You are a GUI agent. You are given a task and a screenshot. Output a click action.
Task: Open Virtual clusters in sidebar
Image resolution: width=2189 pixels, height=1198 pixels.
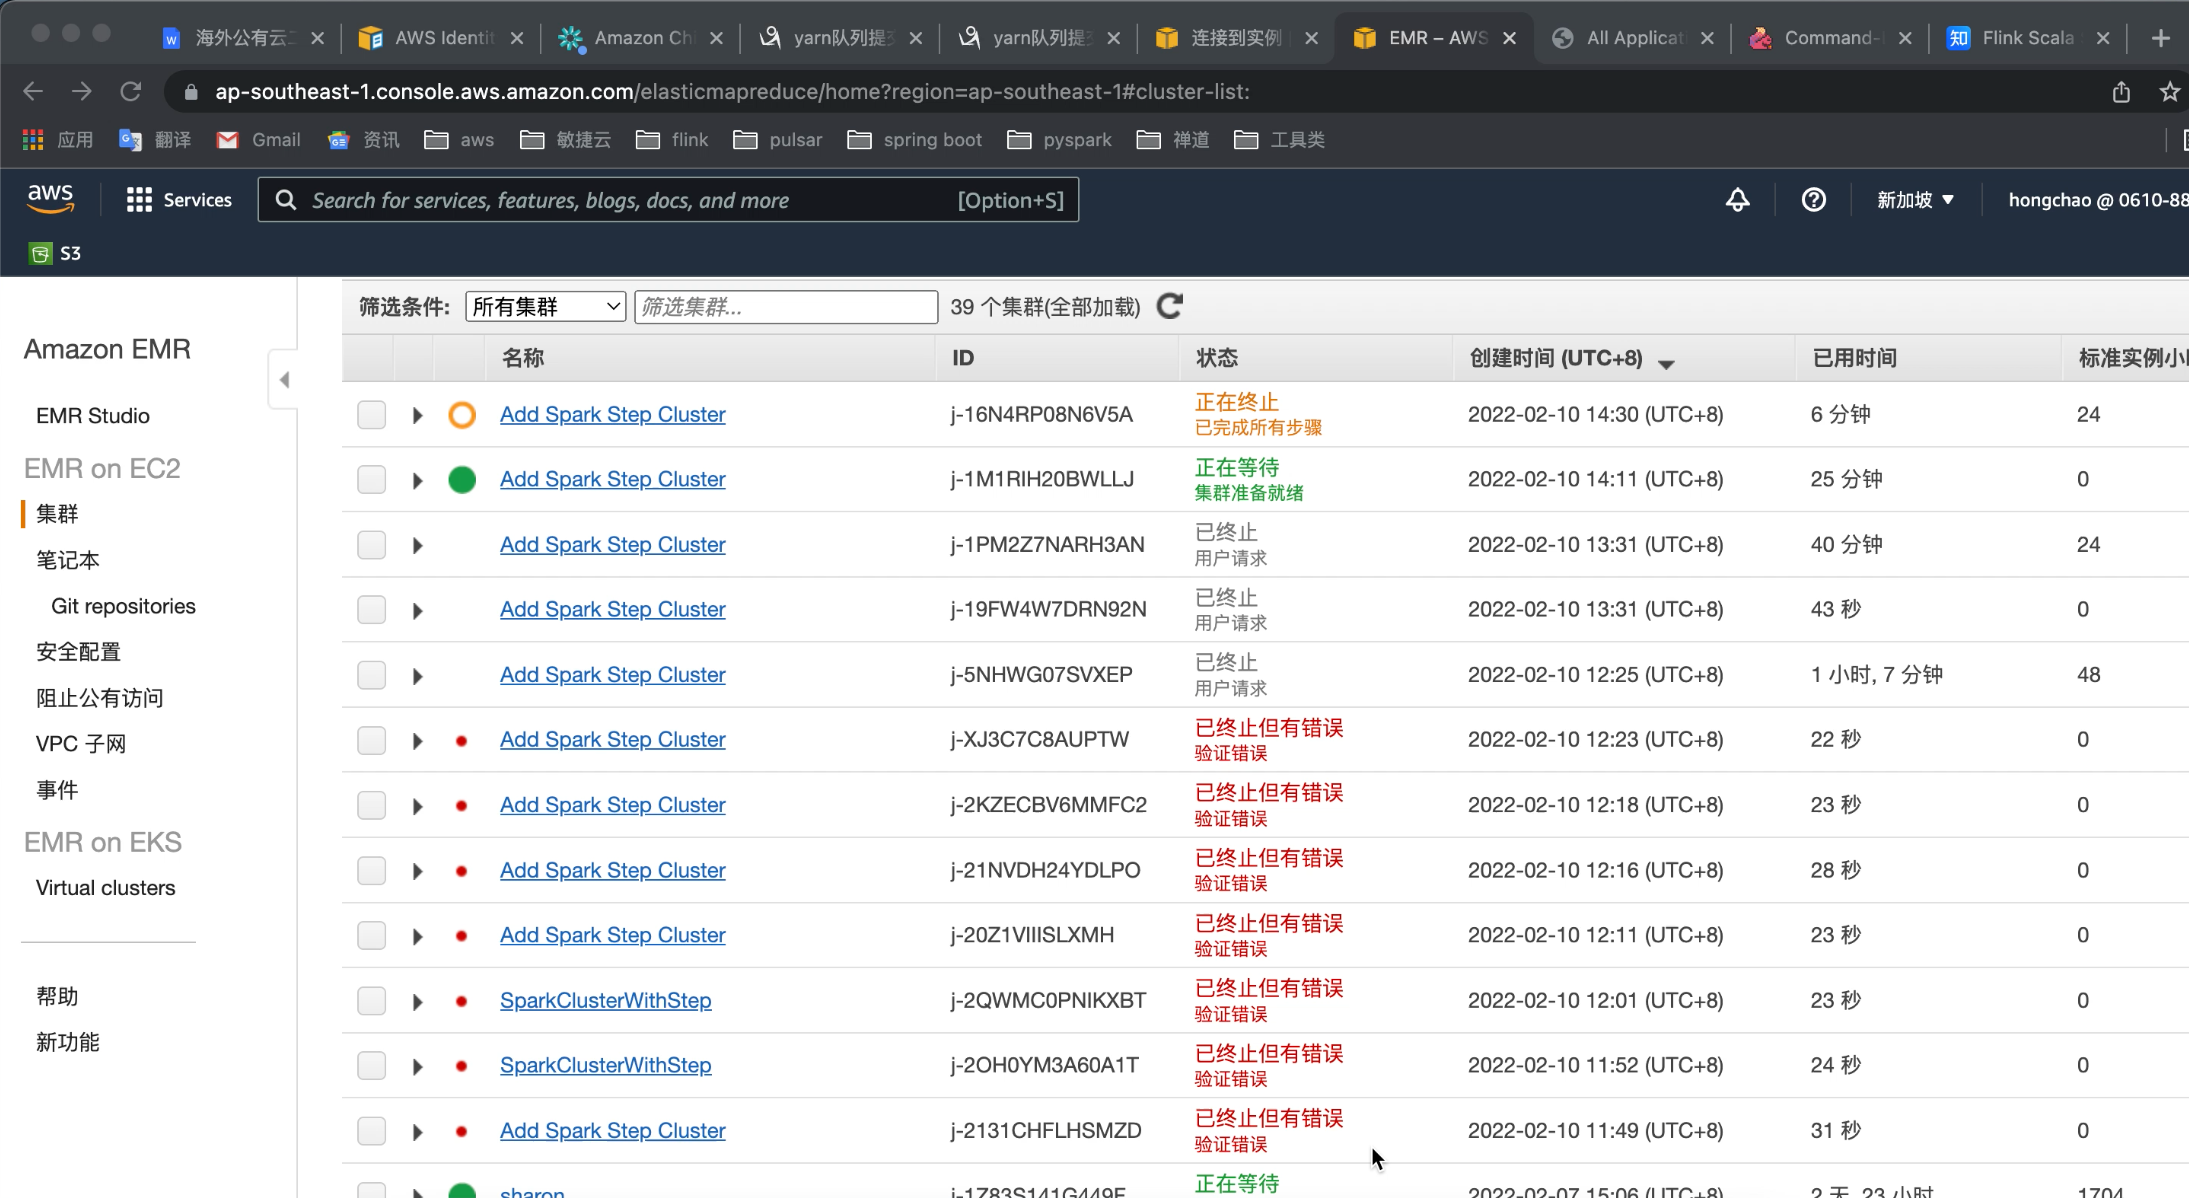[105, 888]
